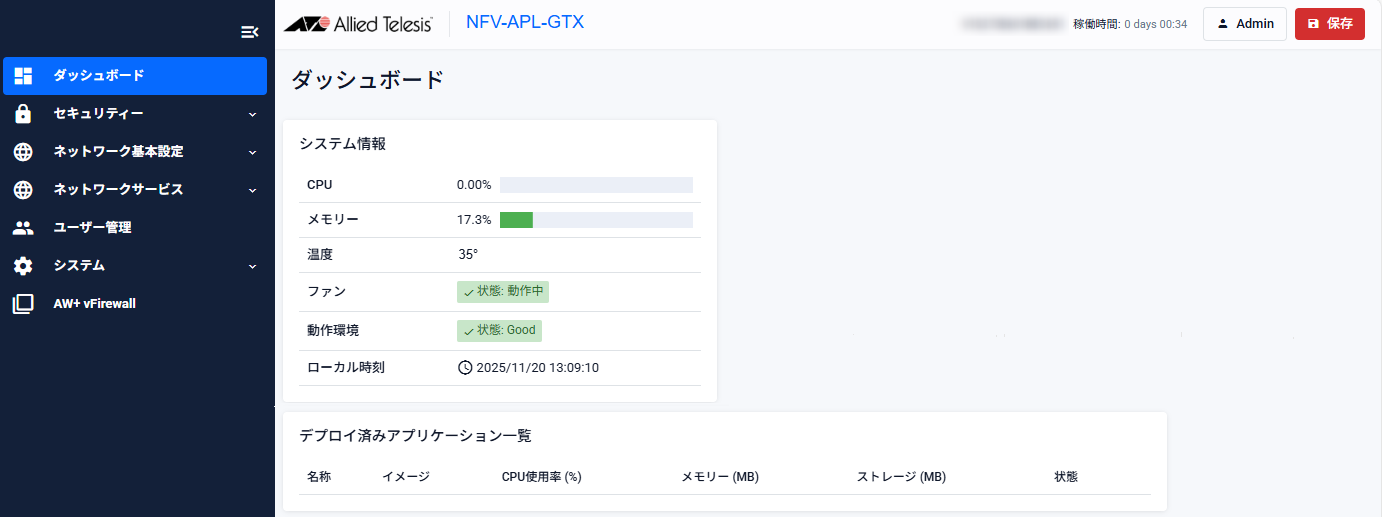The height and width of the screenshot is (517, 1382).
Task: Click the red 保存 button
Action: pos(1329,24)
